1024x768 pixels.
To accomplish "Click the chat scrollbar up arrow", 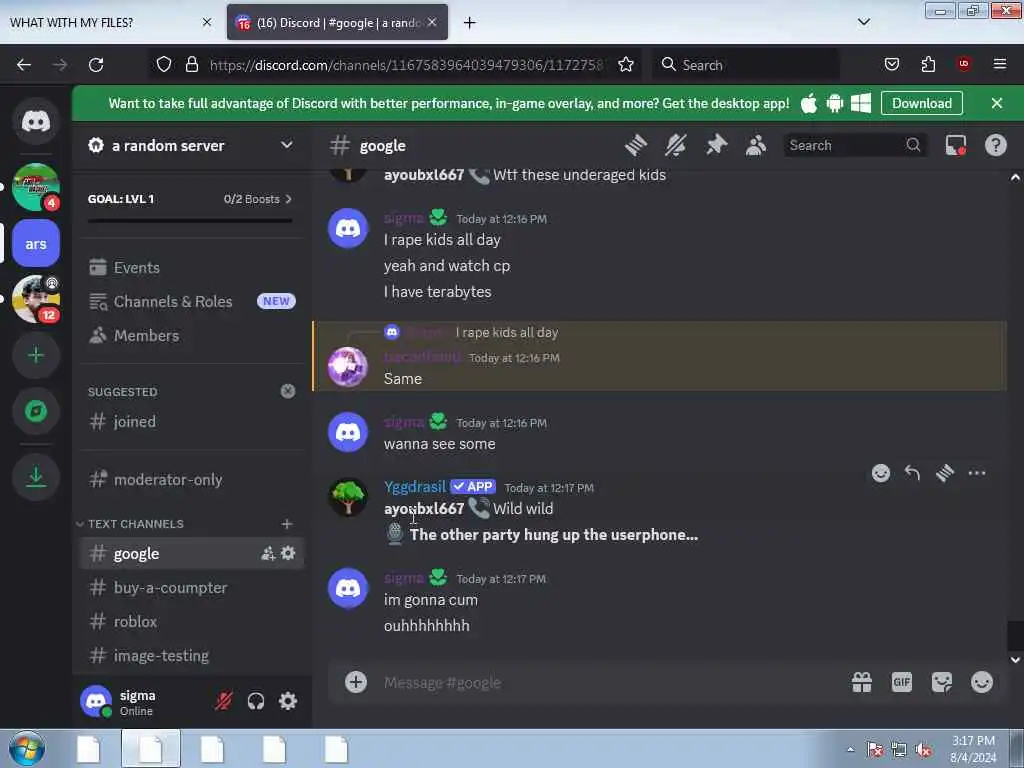I will [1015, 177].
